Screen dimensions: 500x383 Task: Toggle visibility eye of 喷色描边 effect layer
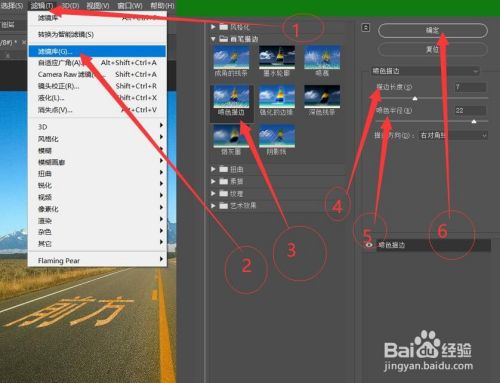click(x=369, y=245)
